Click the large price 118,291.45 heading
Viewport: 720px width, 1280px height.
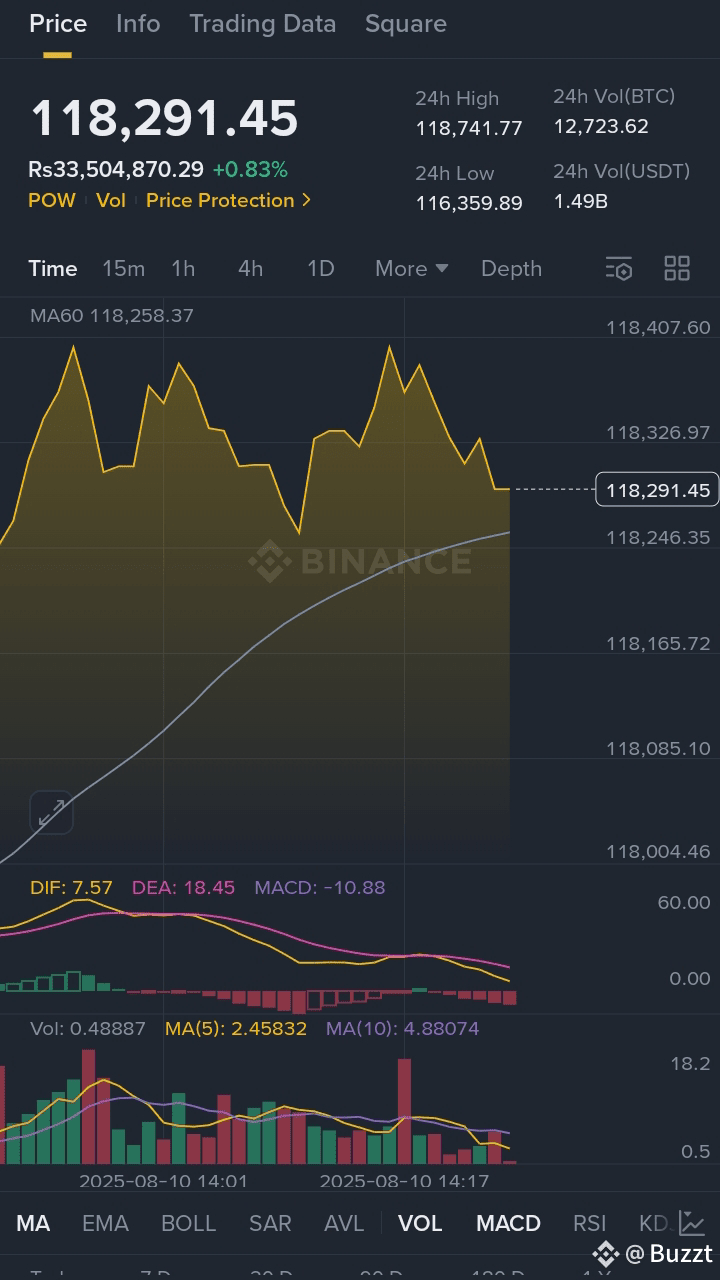(x=164, y=118)
